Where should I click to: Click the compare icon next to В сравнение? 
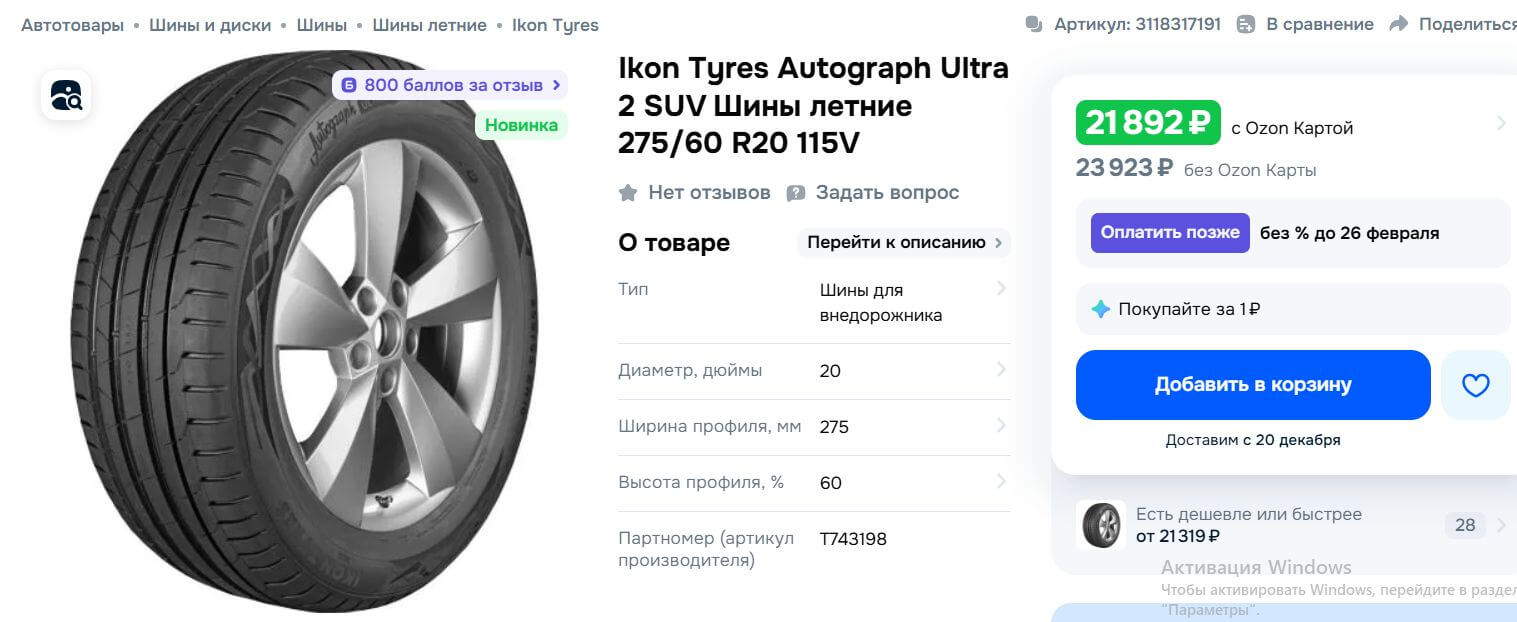[x=1246, y=24]
